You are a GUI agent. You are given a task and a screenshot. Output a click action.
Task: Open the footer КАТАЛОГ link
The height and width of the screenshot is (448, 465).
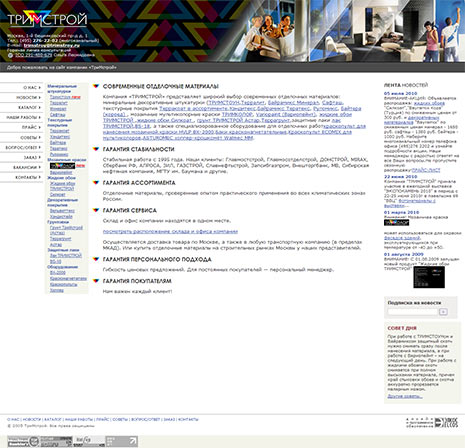point(53,419)
